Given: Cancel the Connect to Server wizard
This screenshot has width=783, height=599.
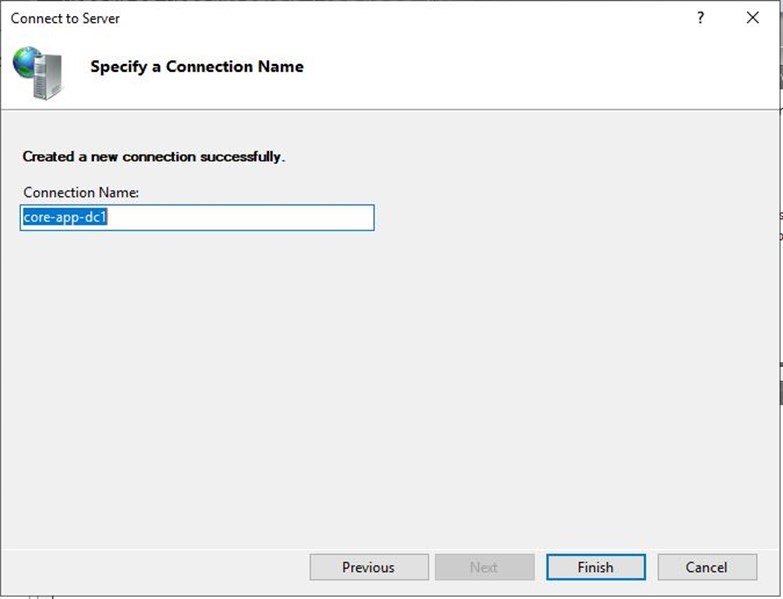Looking at the screenshot, I should click(706, 567).
